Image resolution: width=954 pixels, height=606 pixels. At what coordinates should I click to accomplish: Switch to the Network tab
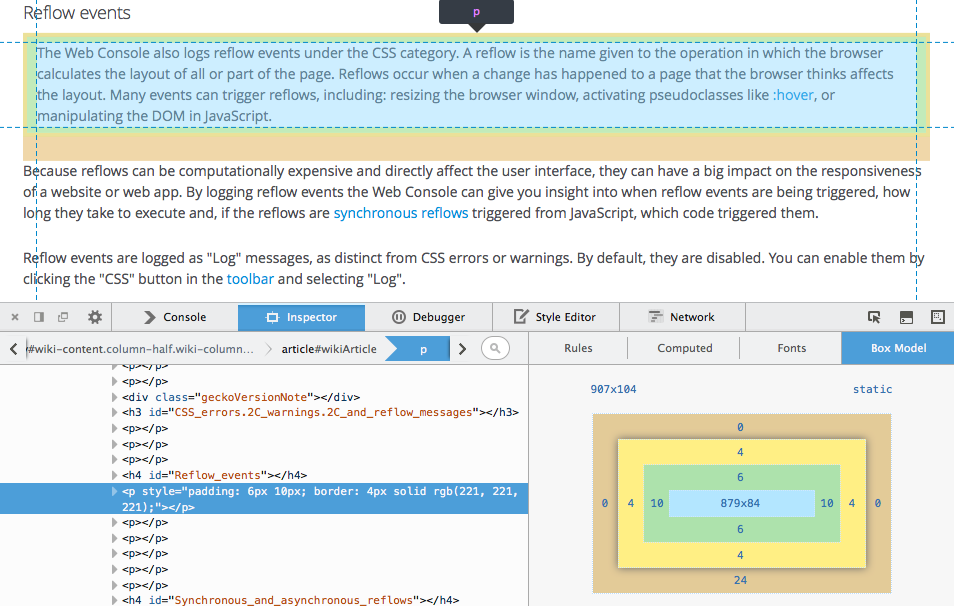pyautogui.click(x=682, y=317)
